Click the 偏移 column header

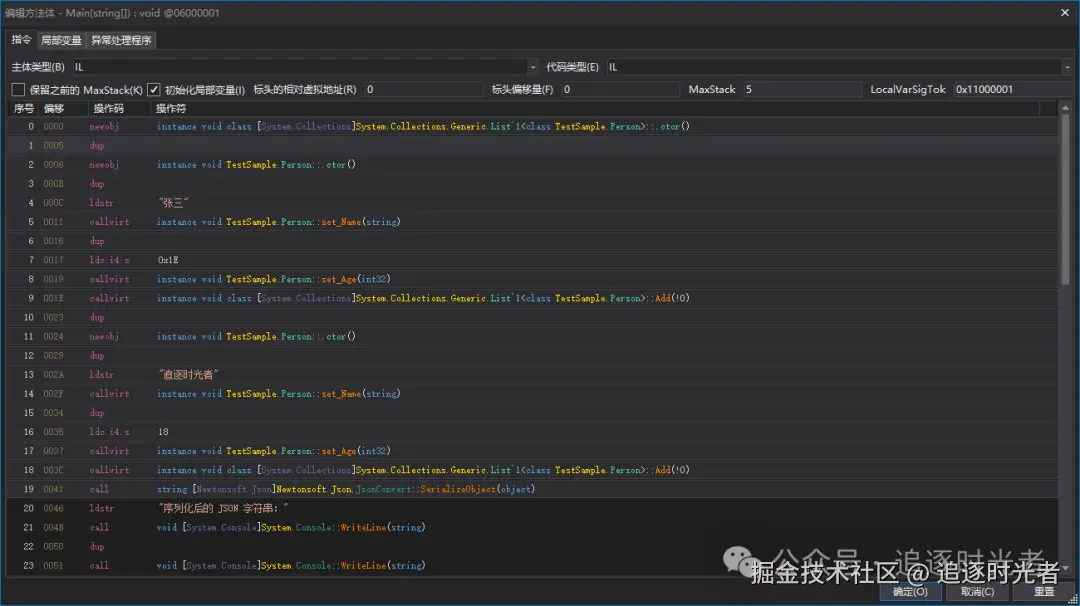pyautogui.click(x=54, y=108)
